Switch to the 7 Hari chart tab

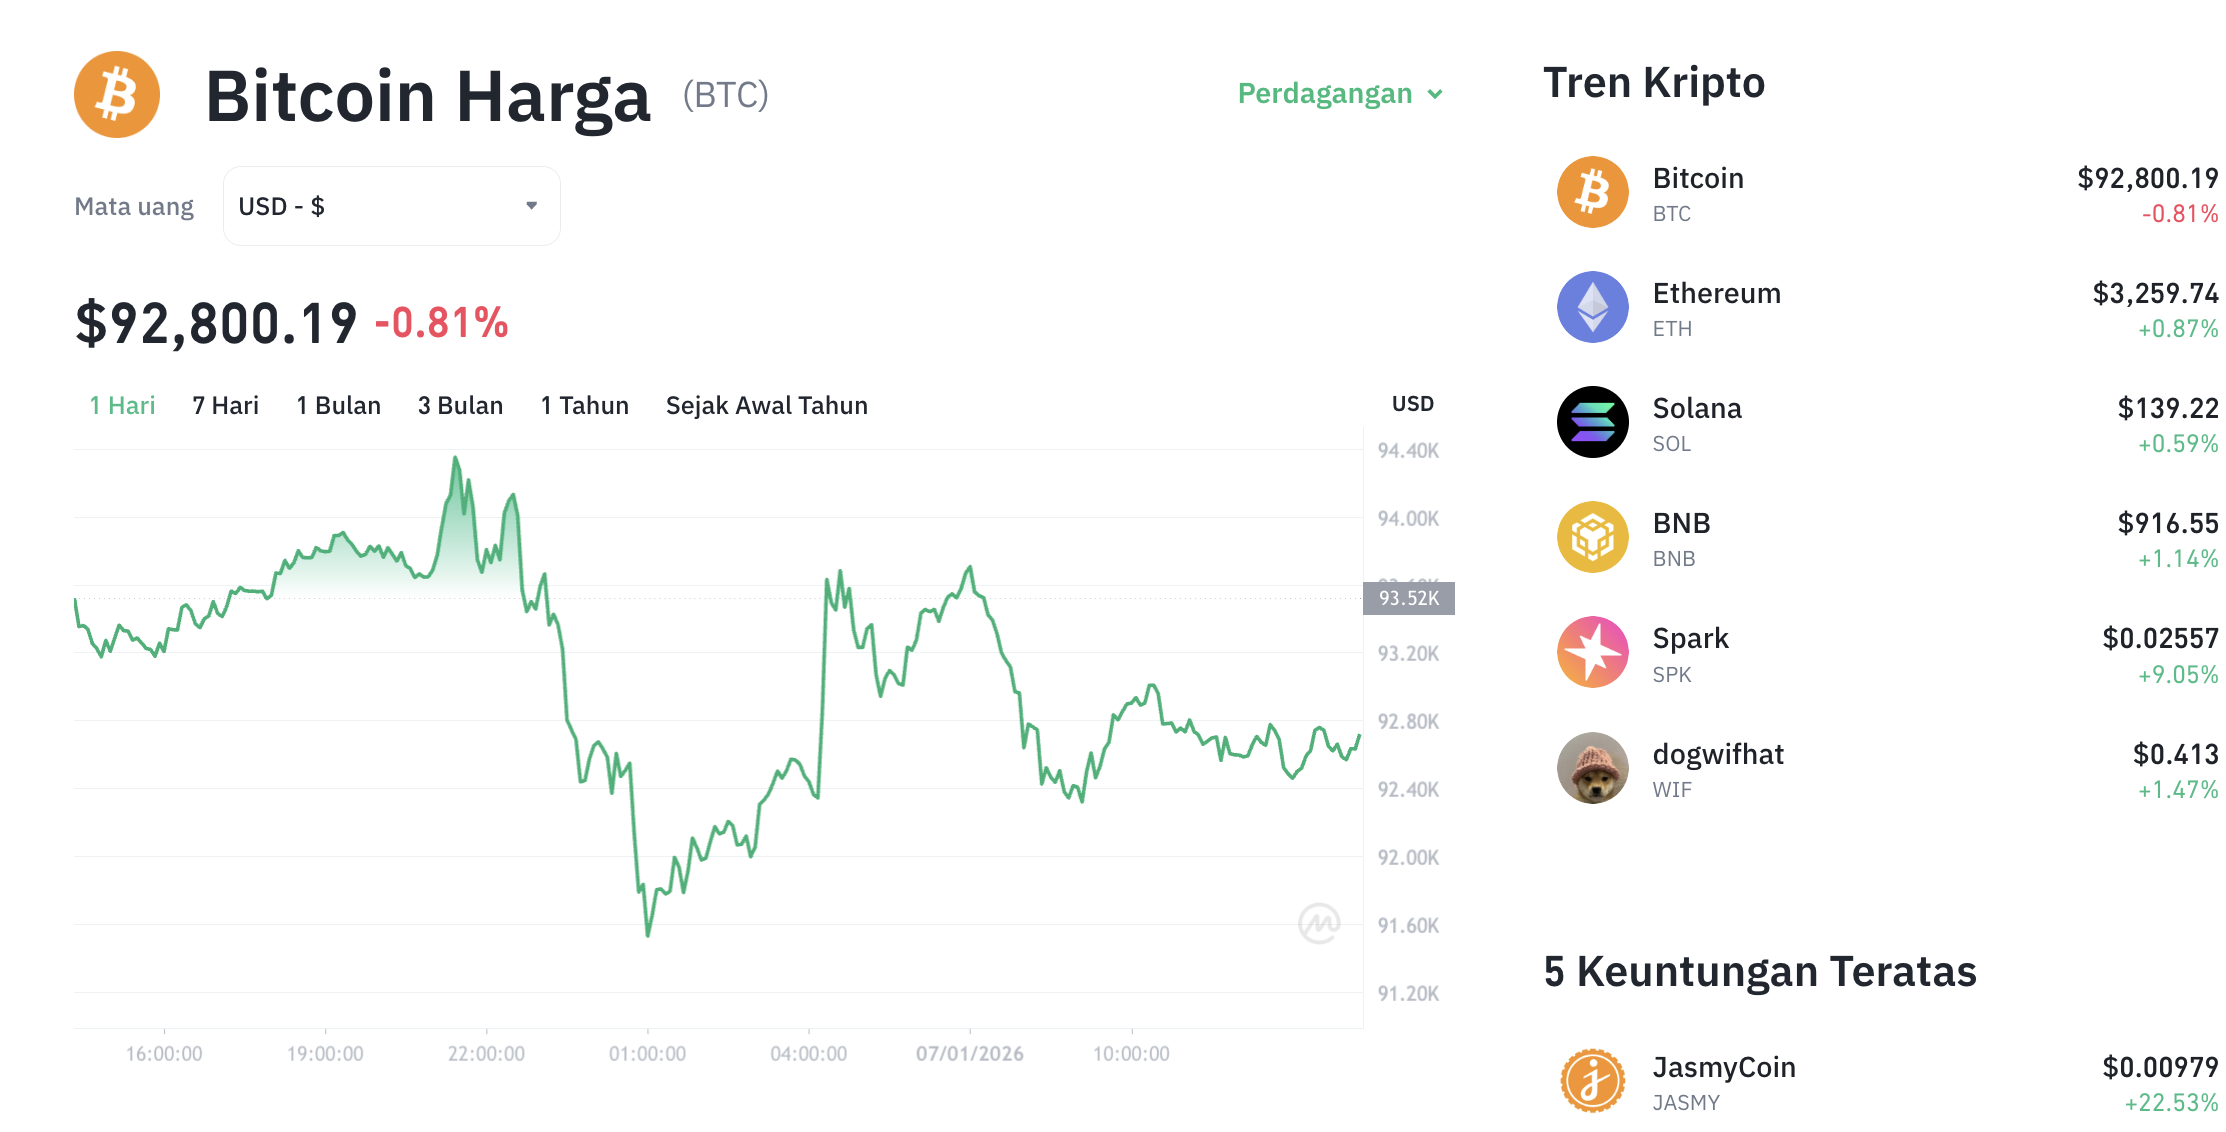[224, 405]
